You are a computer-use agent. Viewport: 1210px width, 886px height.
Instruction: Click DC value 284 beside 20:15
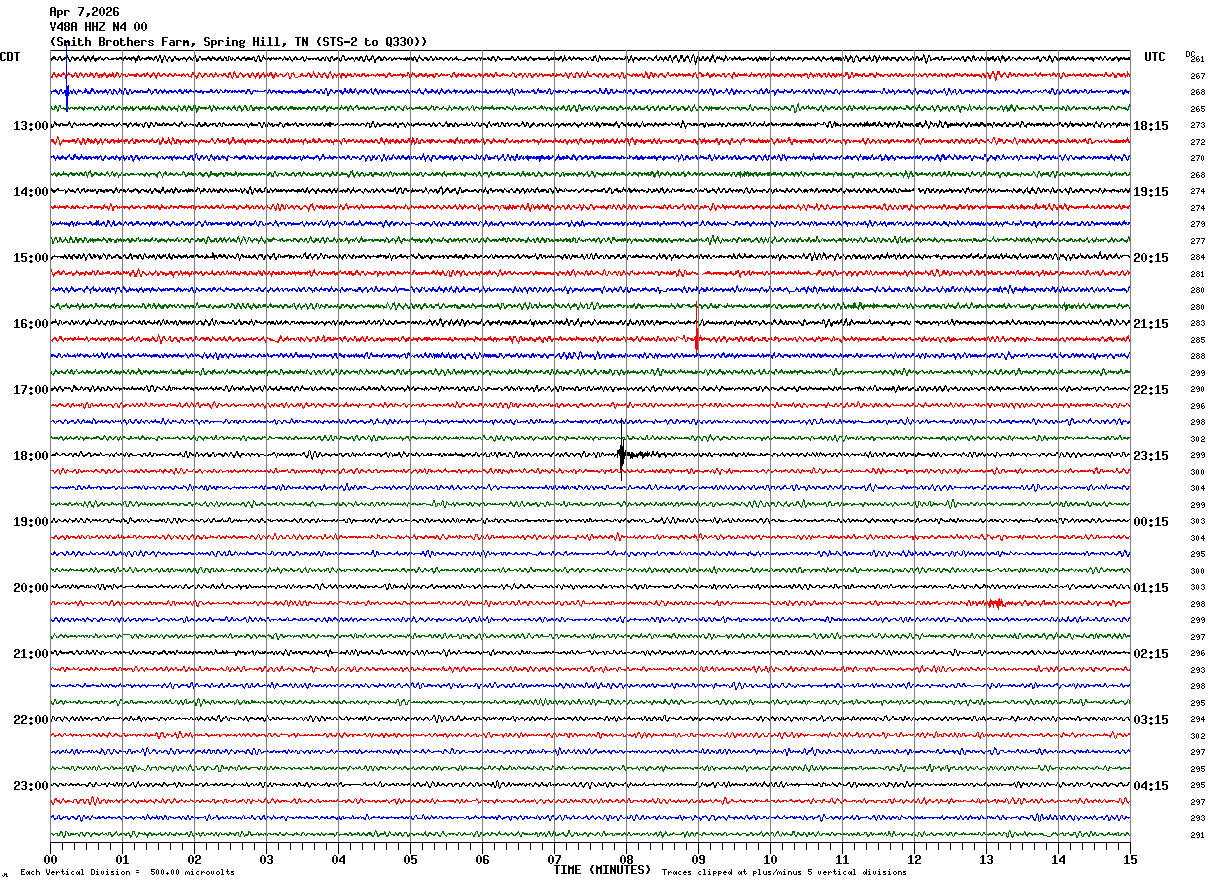tap(1198, 257)
